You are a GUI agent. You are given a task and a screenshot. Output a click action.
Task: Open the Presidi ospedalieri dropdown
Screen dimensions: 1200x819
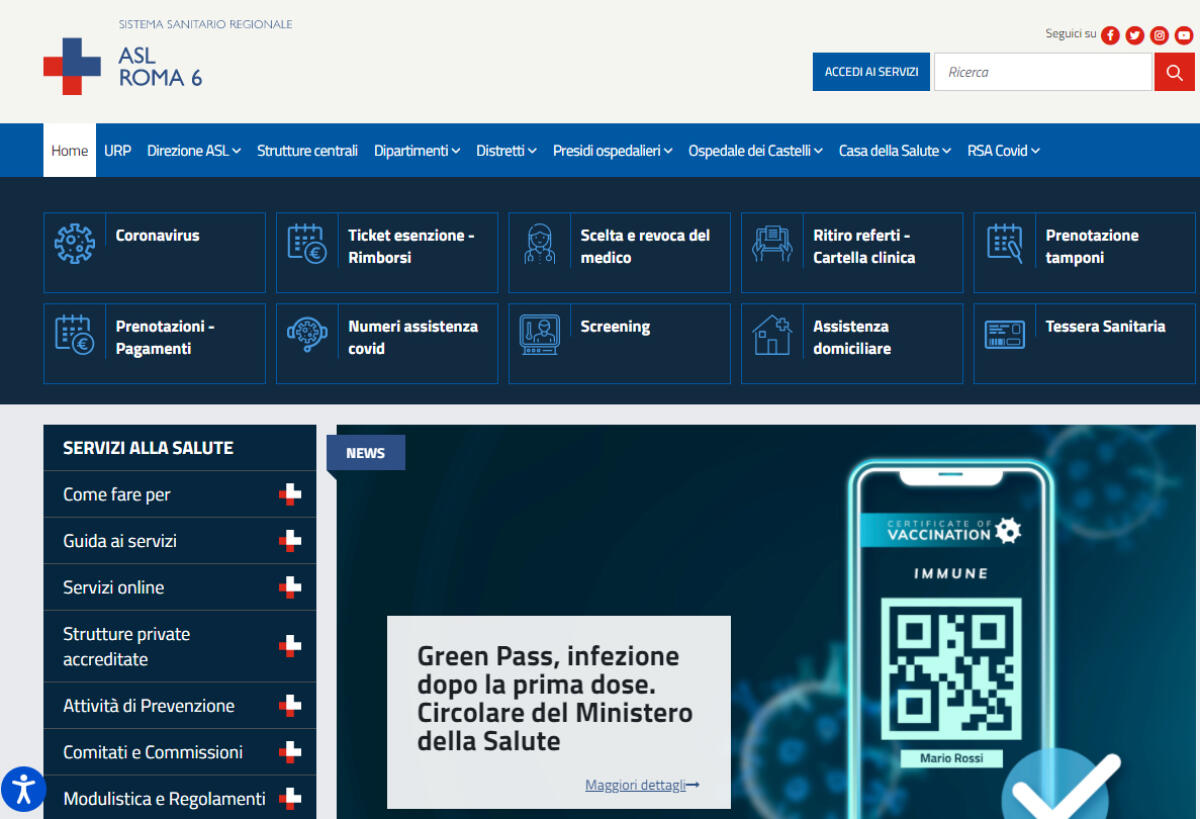(x=612, y=151)
